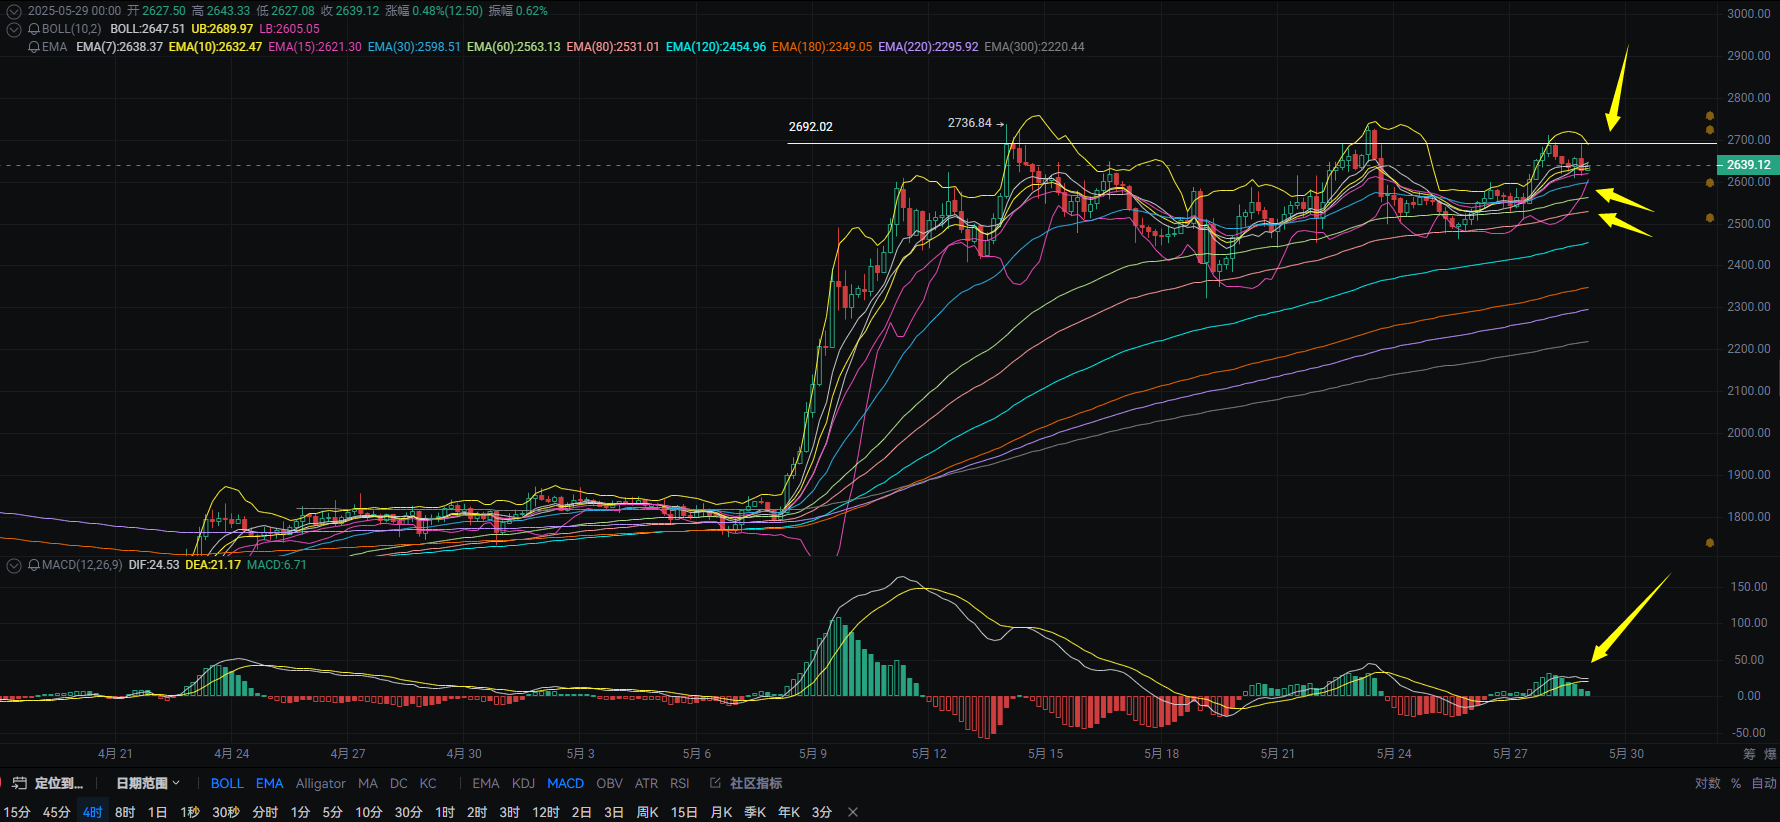
Task: Switch to the 1分 timeframe
Action: (300, 812)
